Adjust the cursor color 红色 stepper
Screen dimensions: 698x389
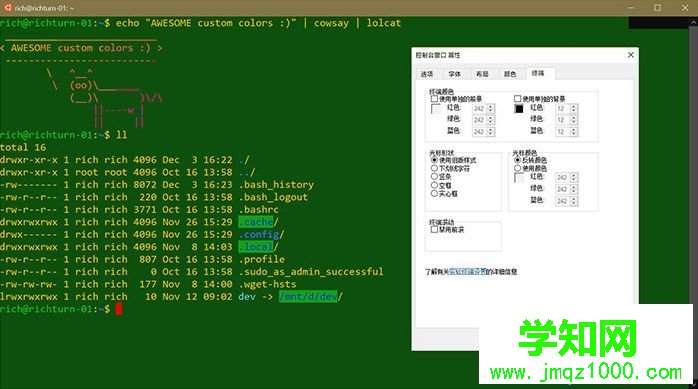[573, 178]
